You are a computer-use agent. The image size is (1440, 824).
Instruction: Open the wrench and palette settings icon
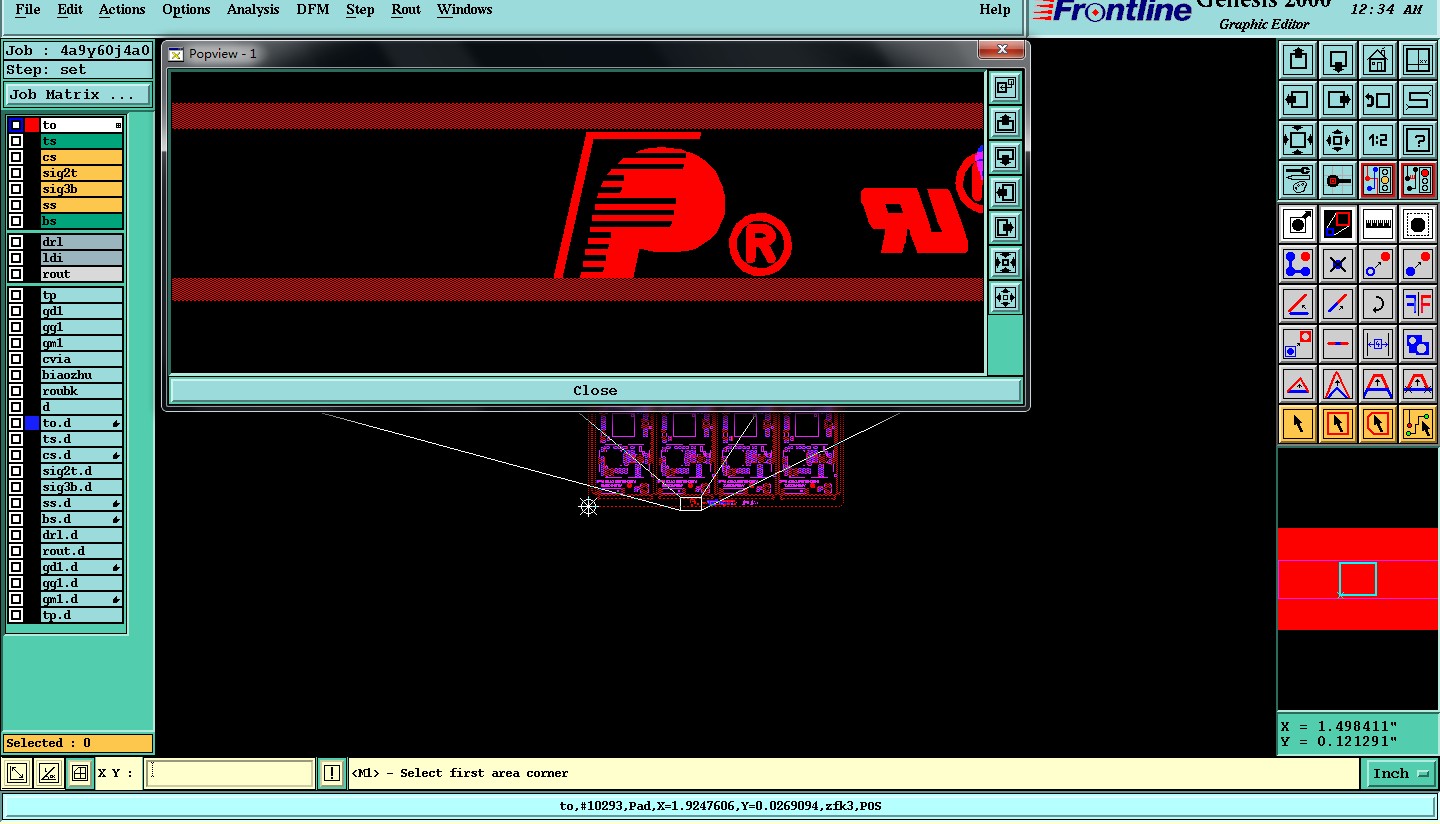pyautogui.click(x=1298, y=180)
